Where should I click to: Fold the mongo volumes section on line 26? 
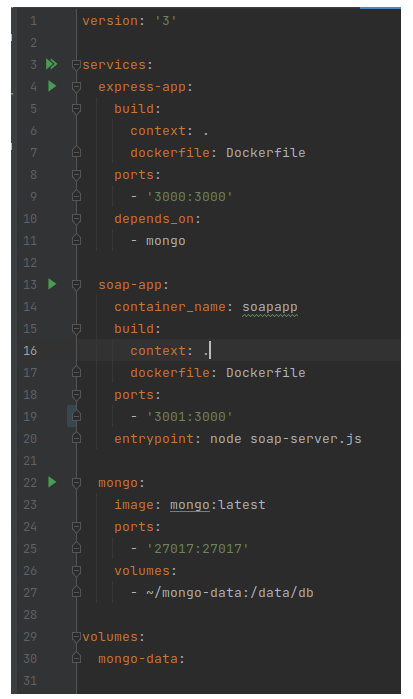tap(76, 571)
